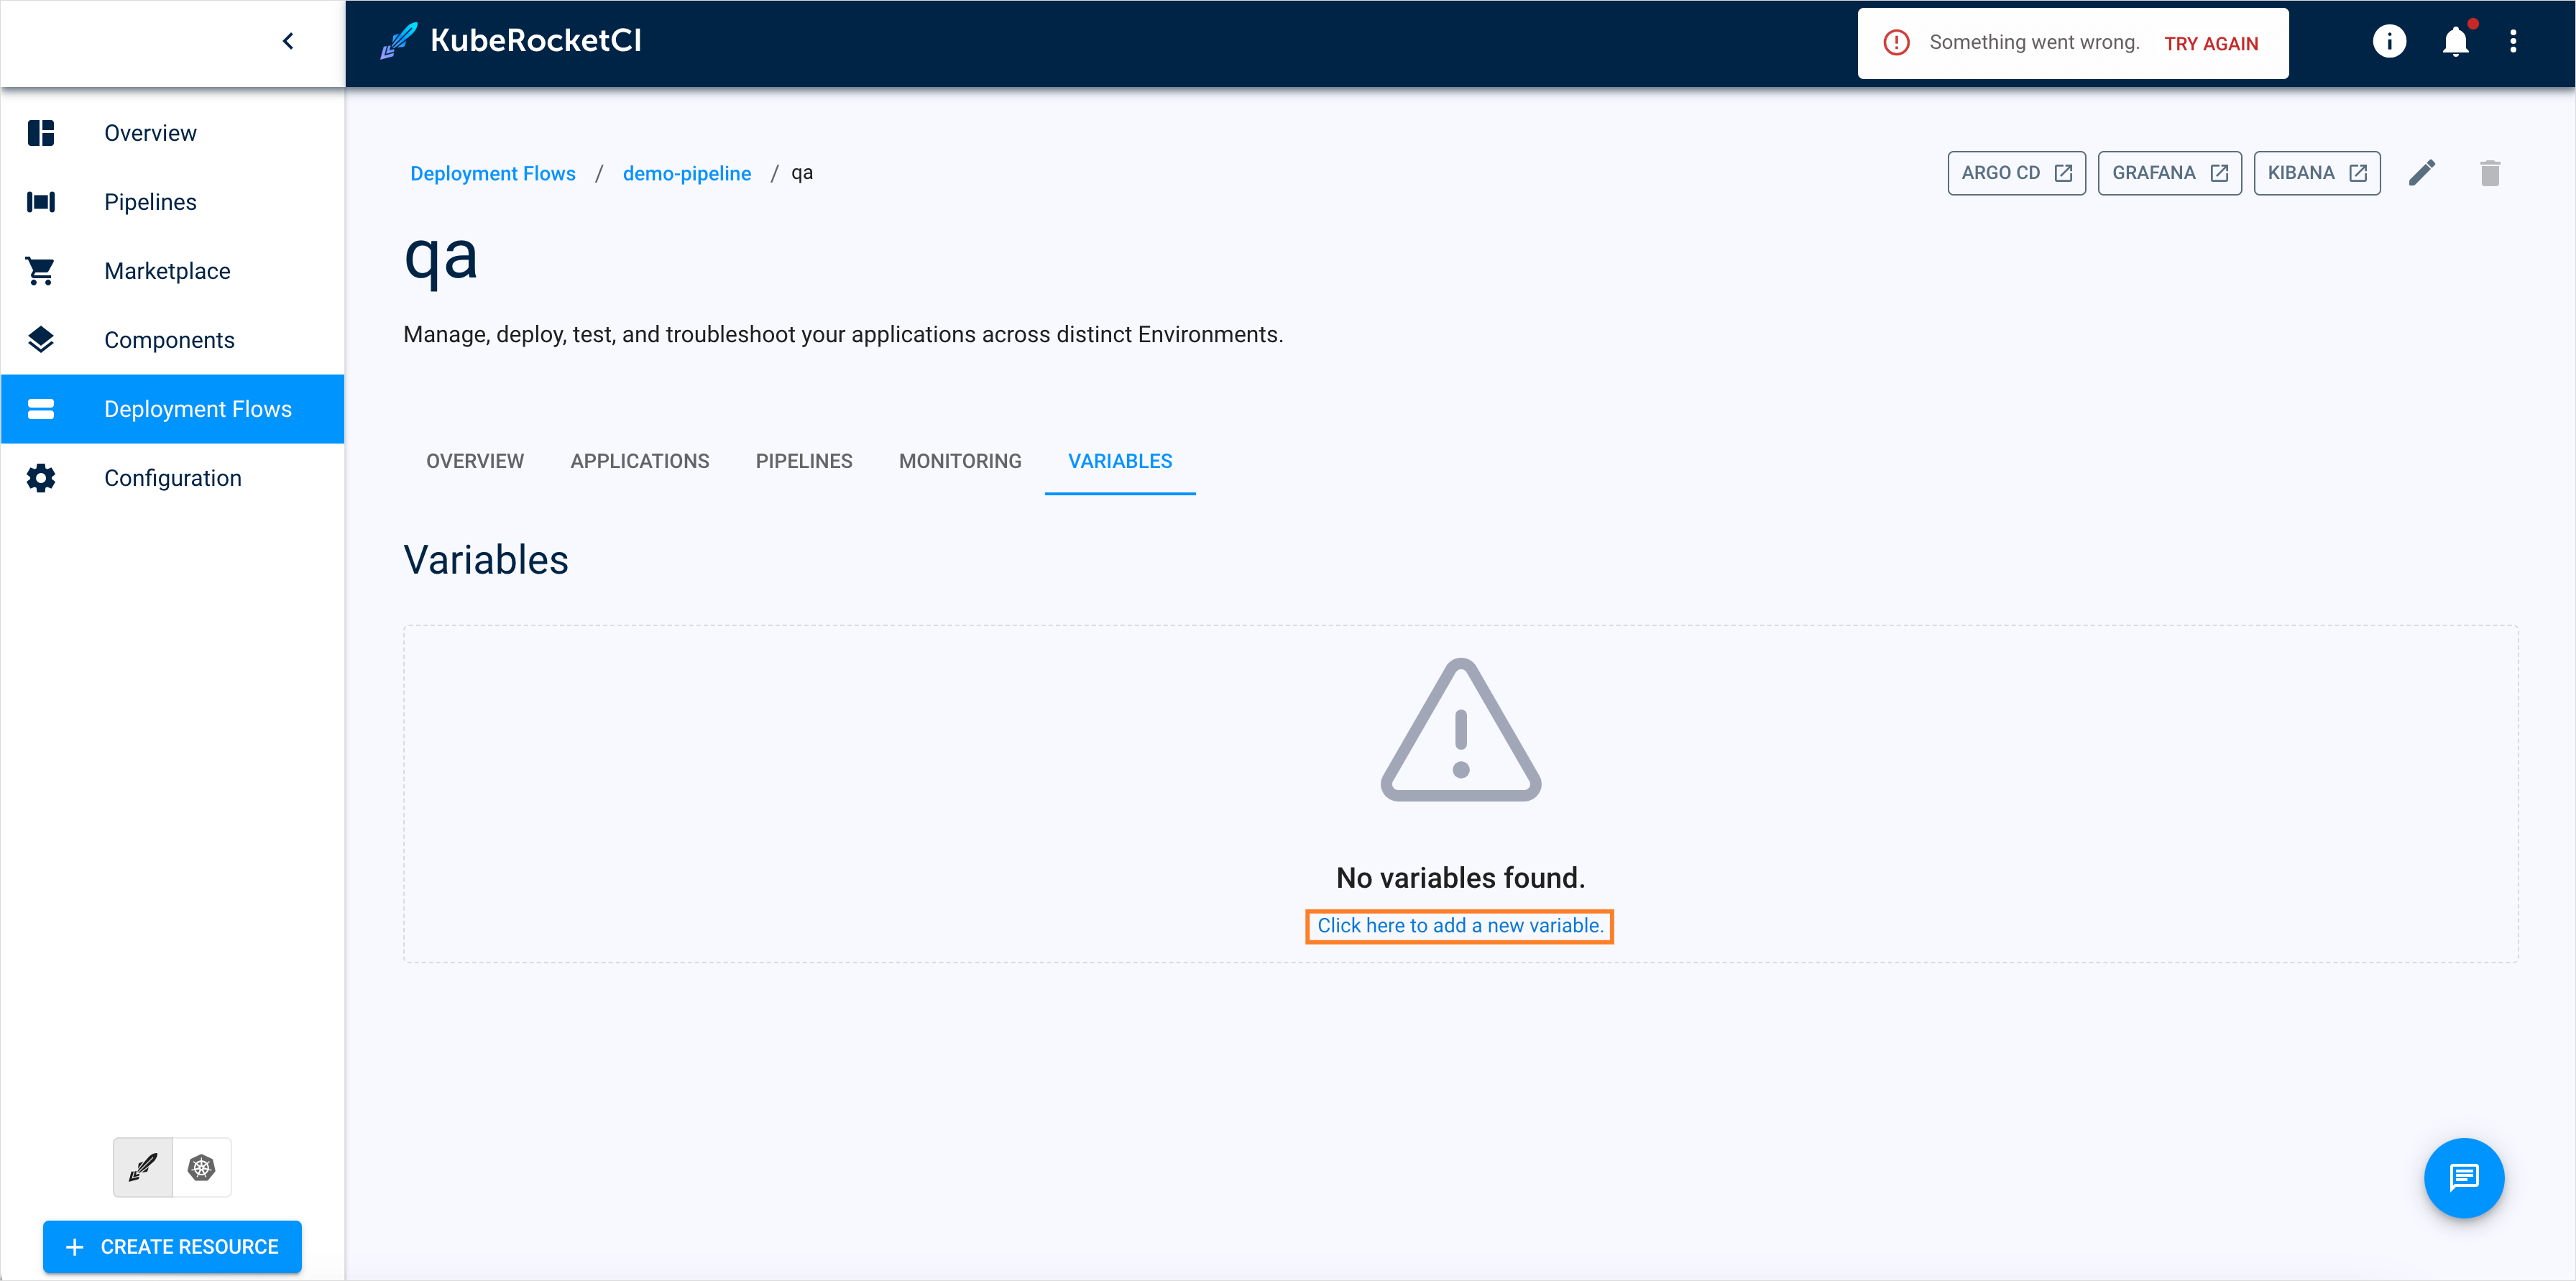Click the edit pencil icon for qa
Viewport: 2576px width, 1281px height.
click(x=2421, y=173)
